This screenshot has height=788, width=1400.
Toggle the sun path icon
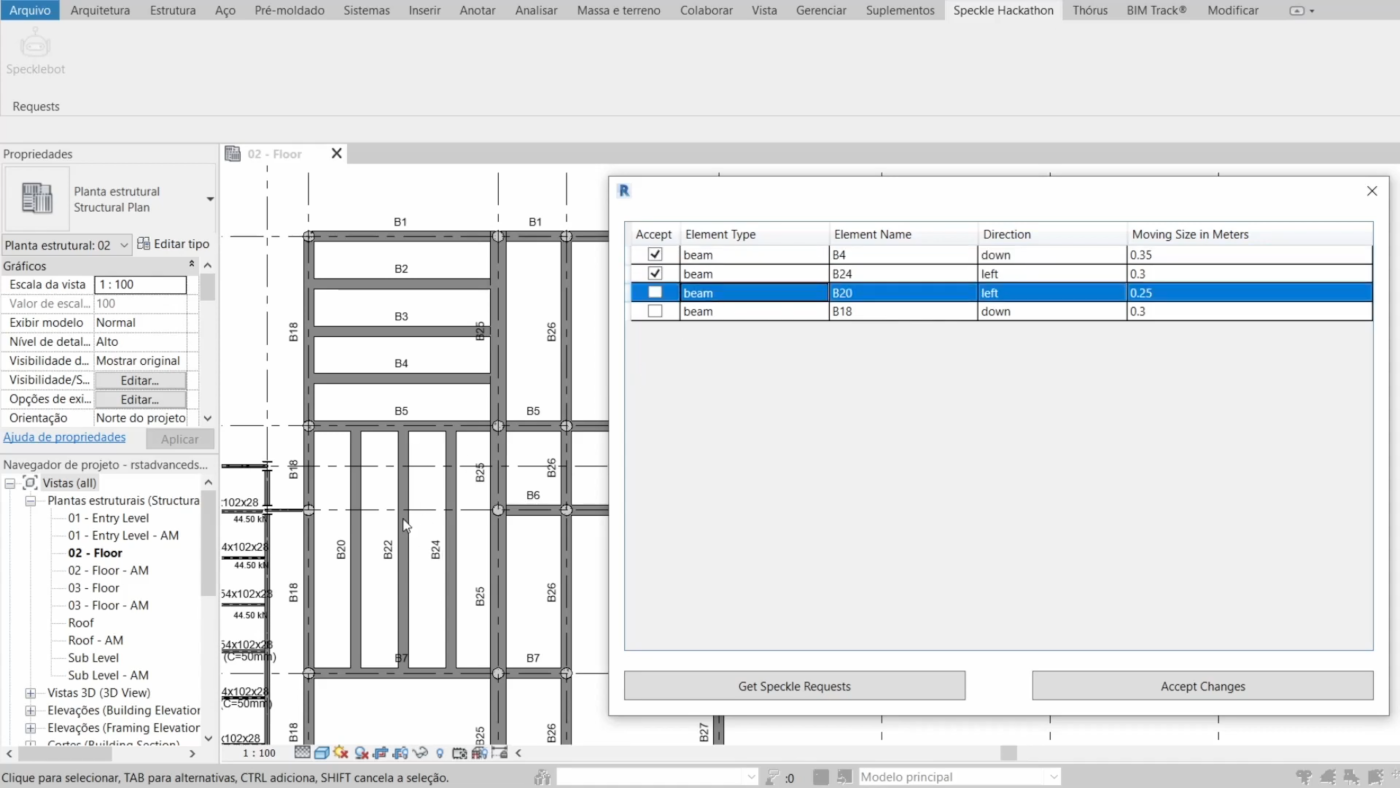(x=341, y=753)
